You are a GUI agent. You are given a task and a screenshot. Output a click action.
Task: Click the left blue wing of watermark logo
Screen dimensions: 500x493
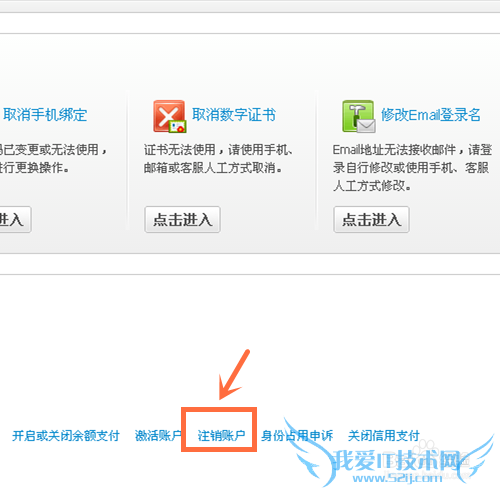pyautogui.click(x=308, y=450)
